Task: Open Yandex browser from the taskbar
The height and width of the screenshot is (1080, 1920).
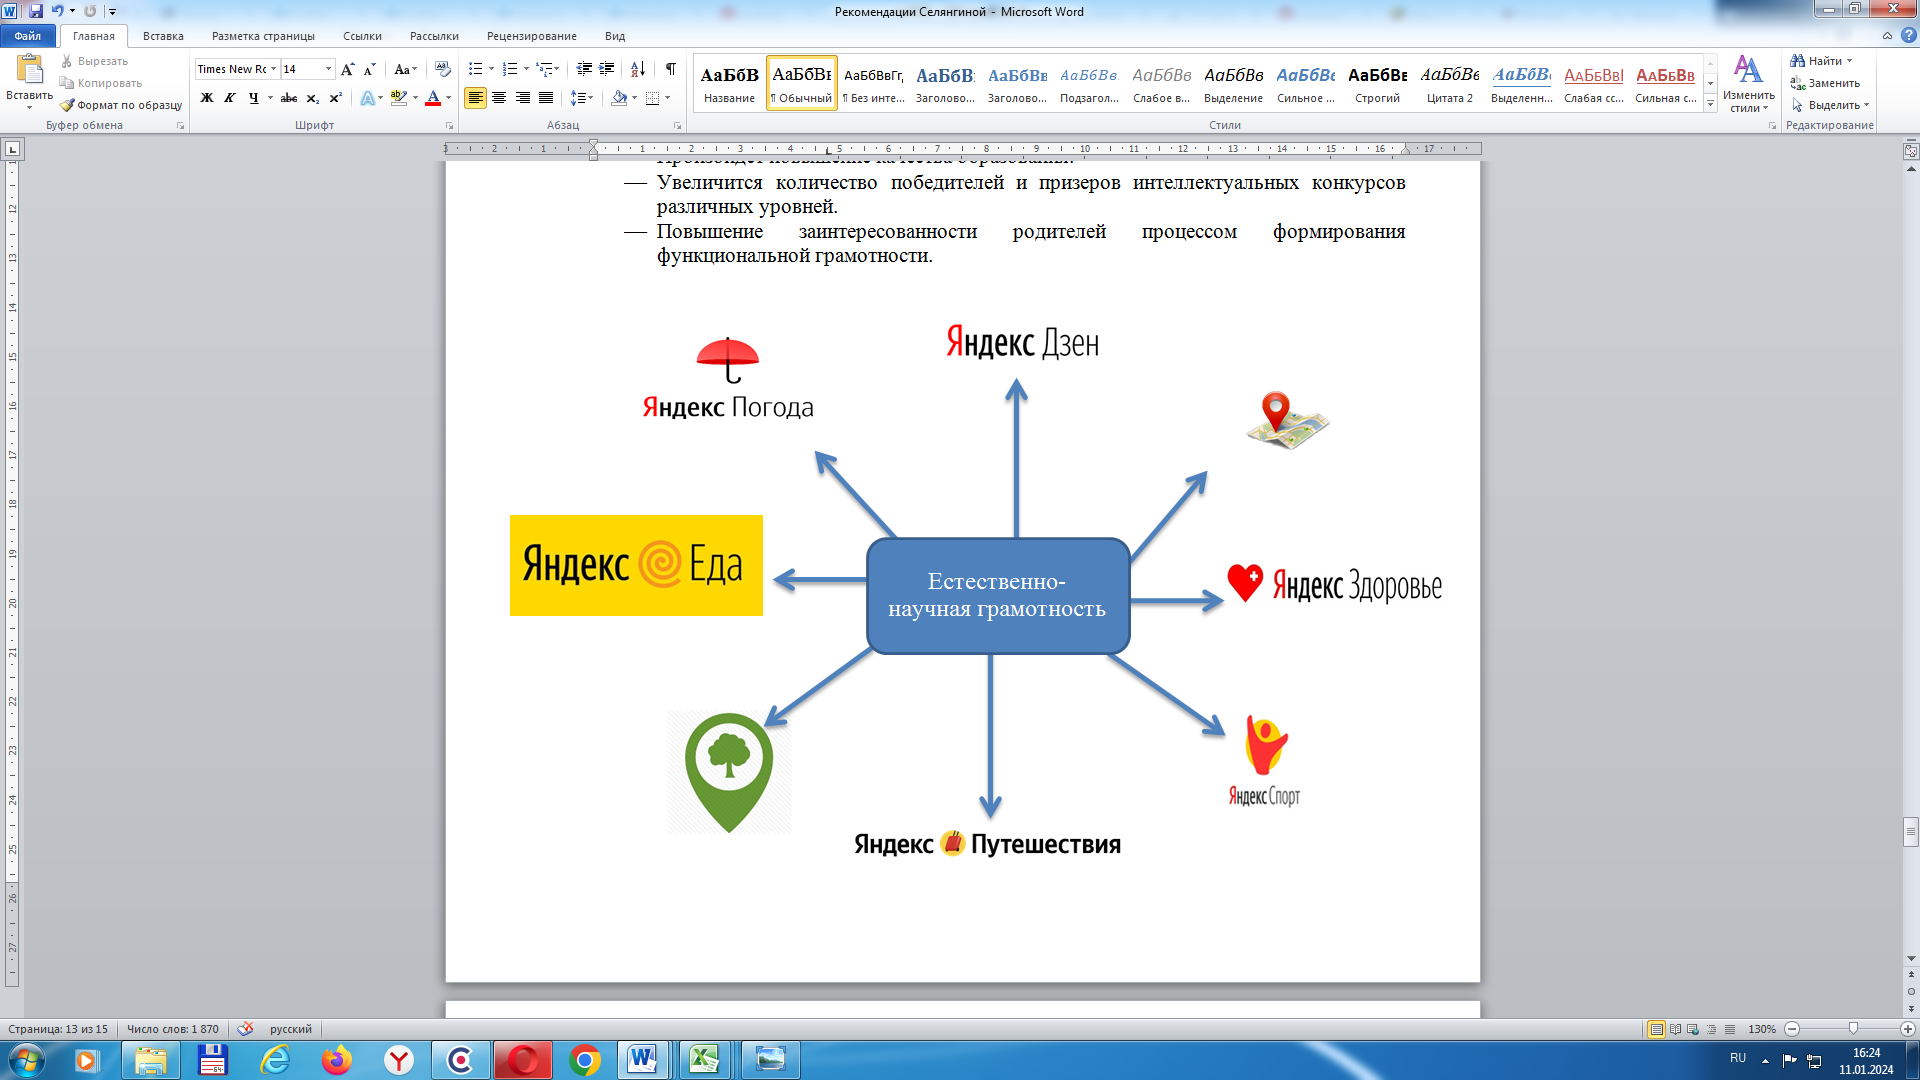Action: tap(399, 1060)
